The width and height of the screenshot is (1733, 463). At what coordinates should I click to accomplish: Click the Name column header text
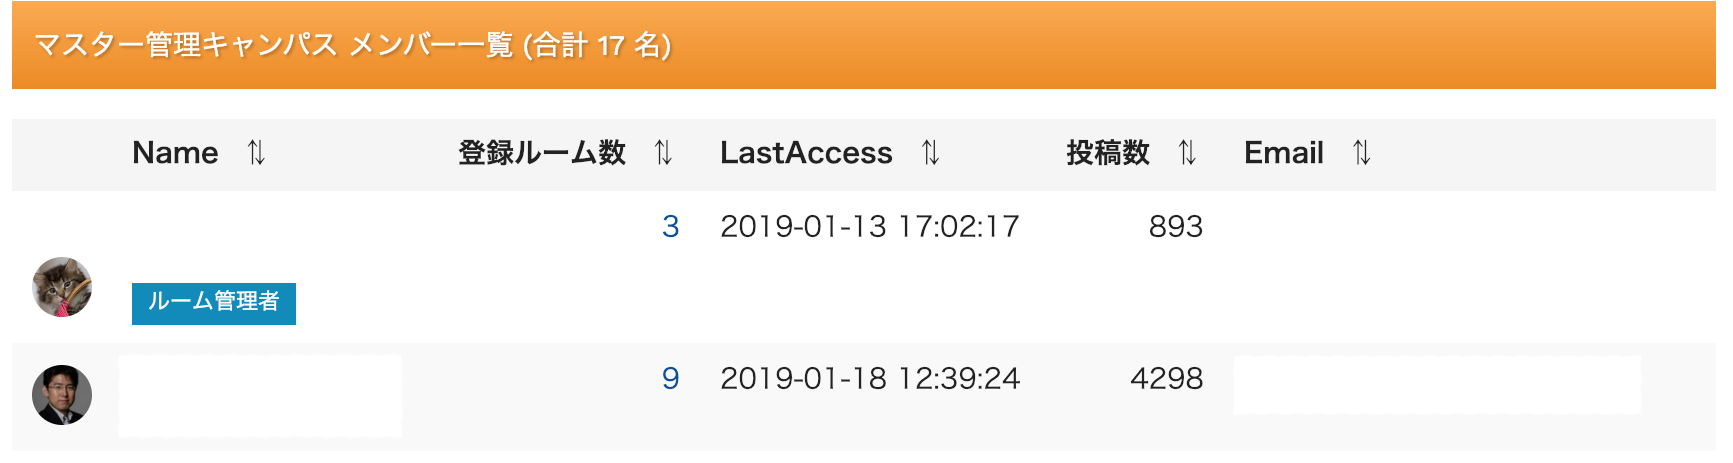coord(175,153)
